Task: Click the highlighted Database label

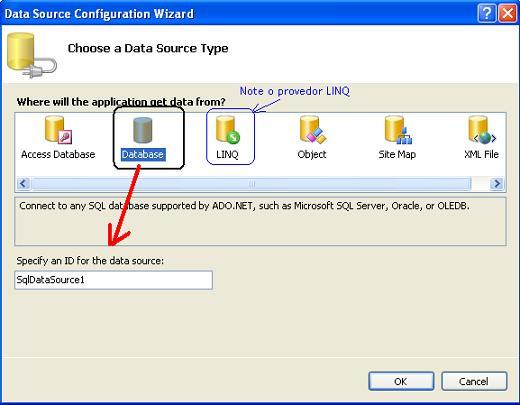Action: 143,154
